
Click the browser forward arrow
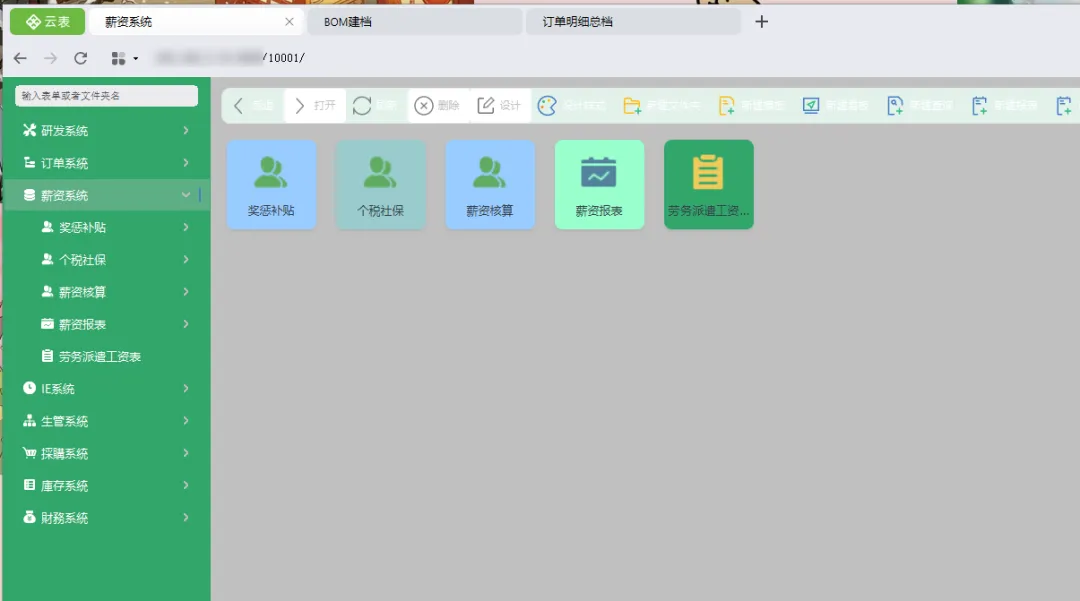[50, 59]
